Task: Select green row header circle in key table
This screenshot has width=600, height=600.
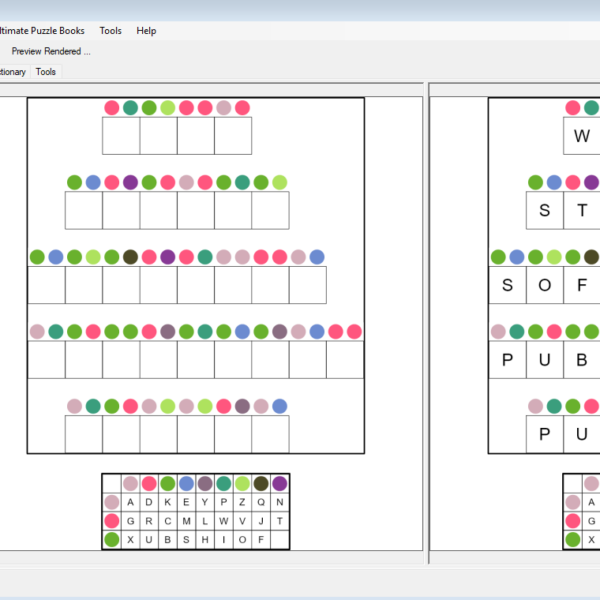Action: [x=112, y=540]
